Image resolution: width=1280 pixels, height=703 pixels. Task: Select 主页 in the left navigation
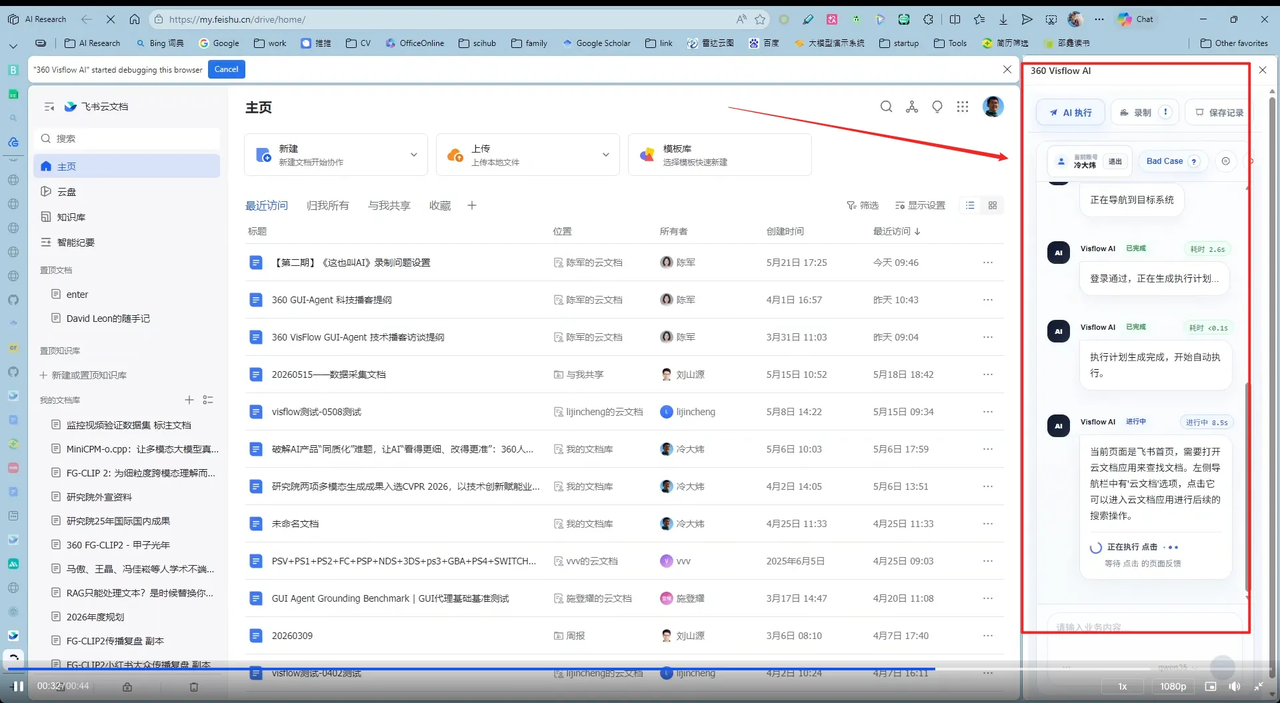coord(127,166)
